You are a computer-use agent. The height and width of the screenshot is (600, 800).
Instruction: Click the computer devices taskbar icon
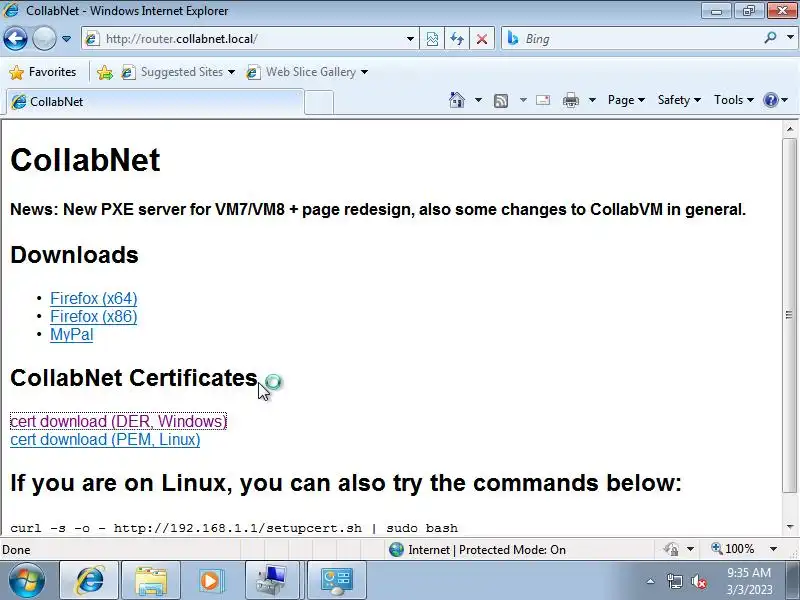point(272,580)
